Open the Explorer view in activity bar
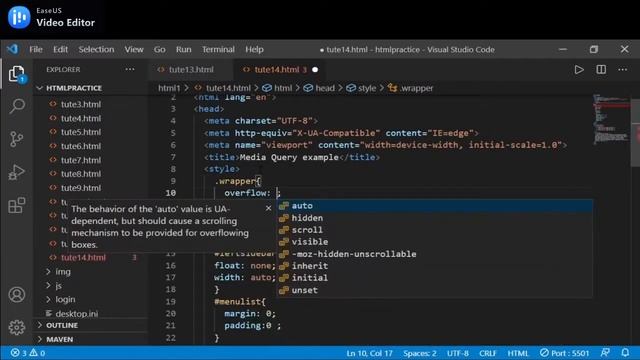 (x=17, y=74)
